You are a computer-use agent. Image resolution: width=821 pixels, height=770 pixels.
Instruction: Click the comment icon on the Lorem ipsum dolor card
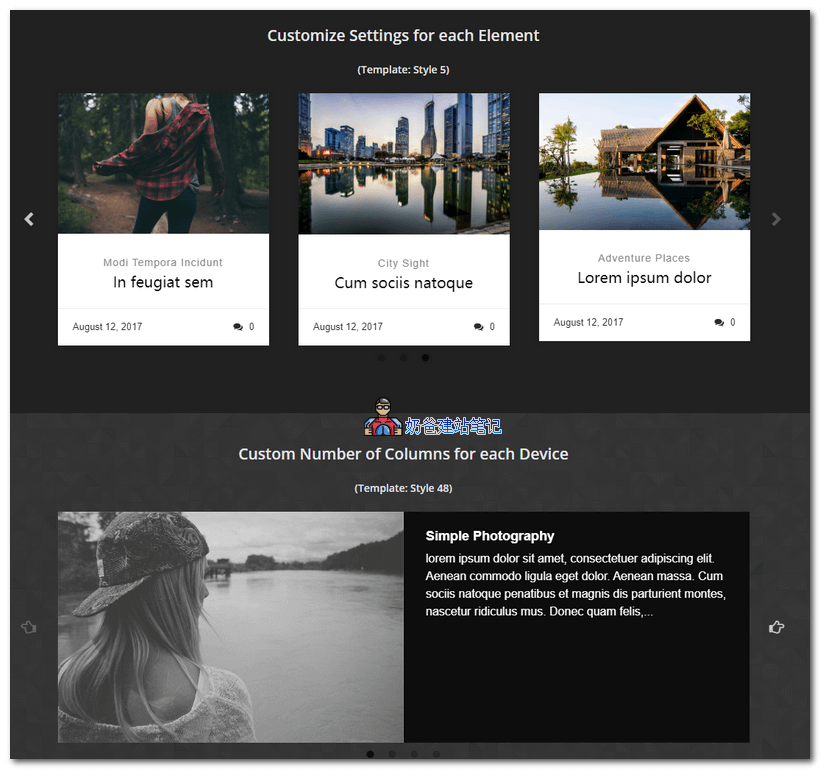(x=719, y=323)
